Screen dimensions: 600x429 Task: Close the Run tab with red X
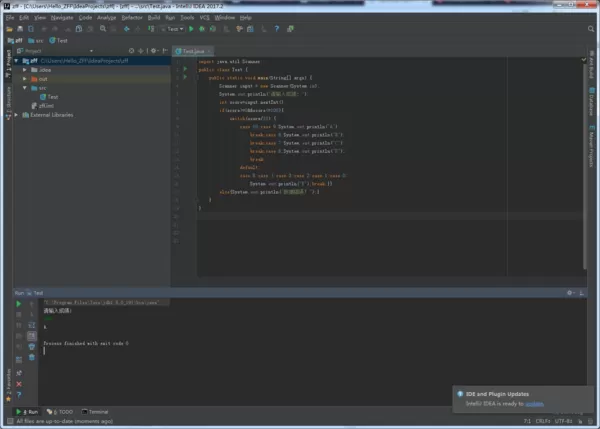click(19, 384)
